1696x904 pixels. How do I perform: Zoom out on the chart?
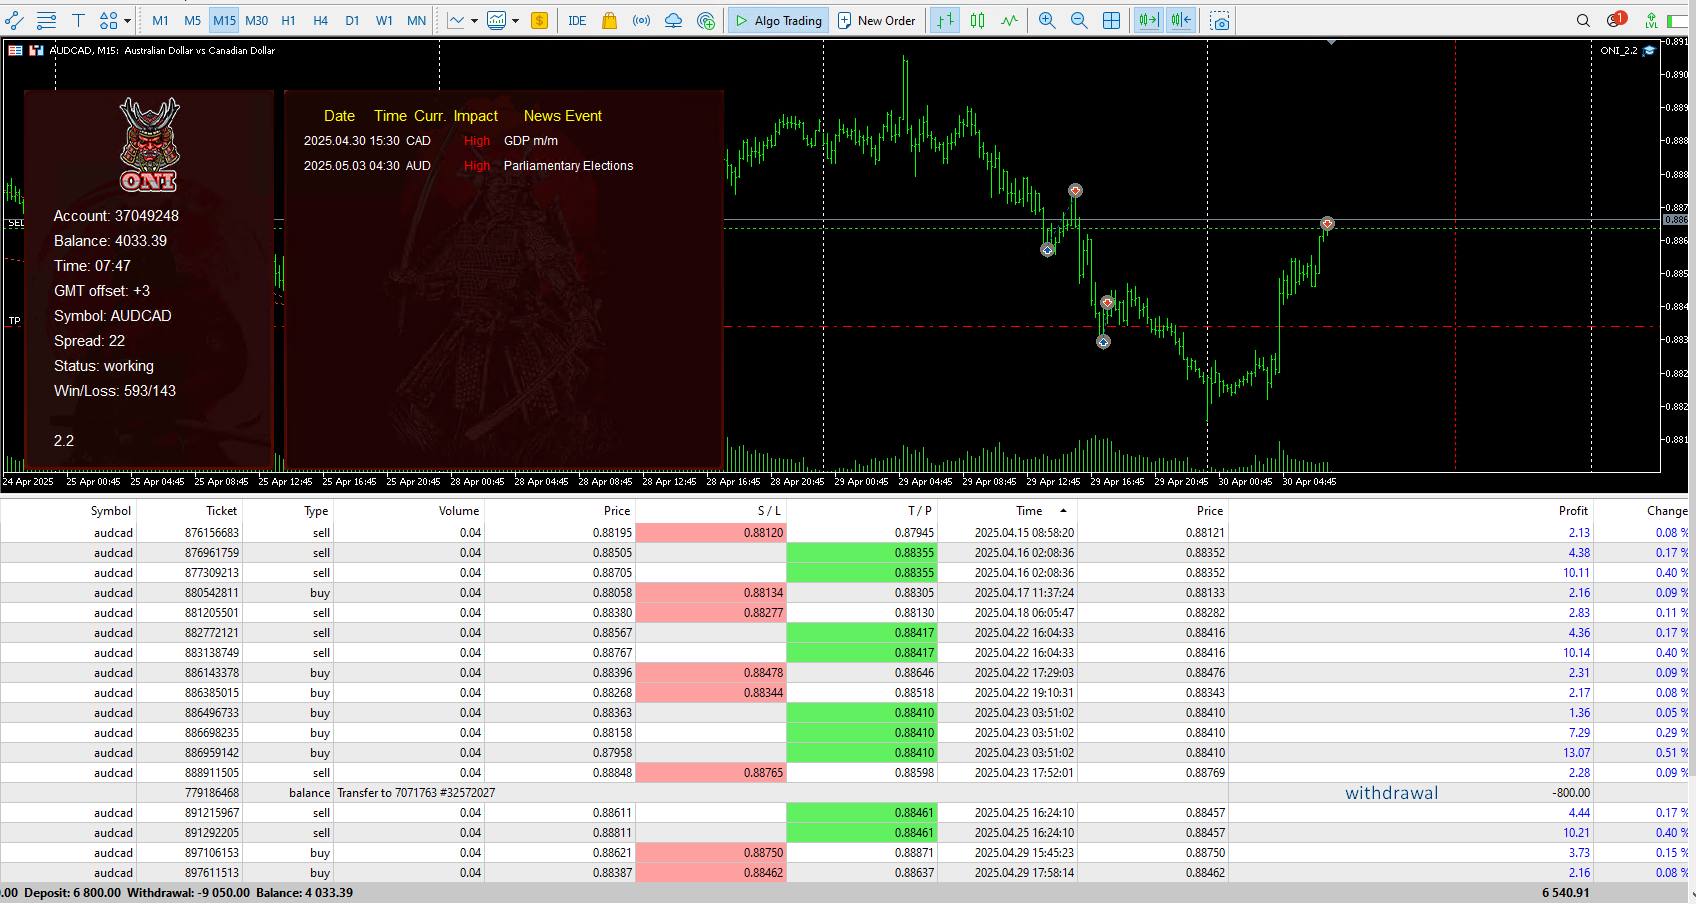(x=1079, y=20)
